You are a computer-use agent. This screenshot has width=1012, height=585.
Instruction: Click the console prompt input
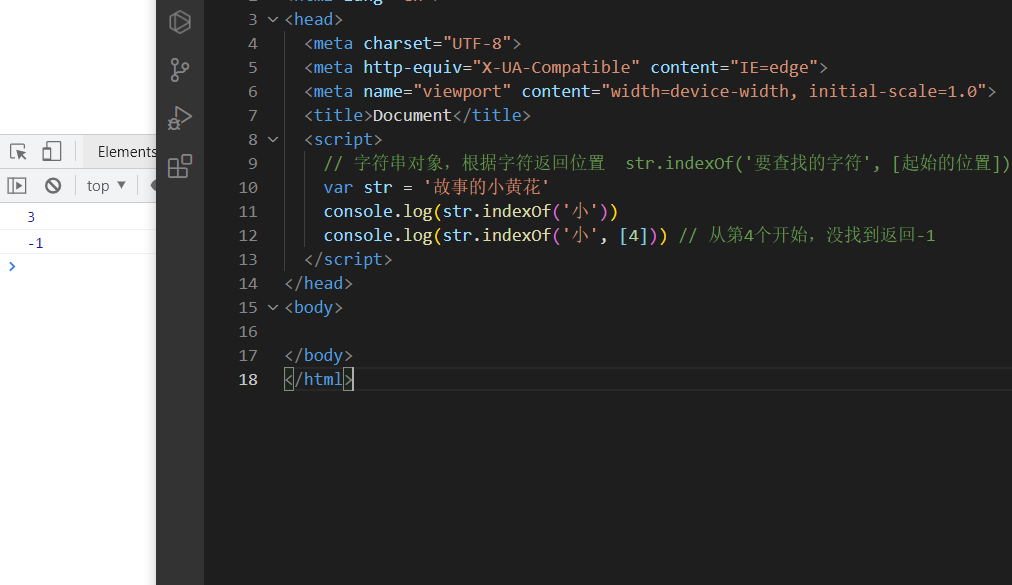(x=84, y=266)
